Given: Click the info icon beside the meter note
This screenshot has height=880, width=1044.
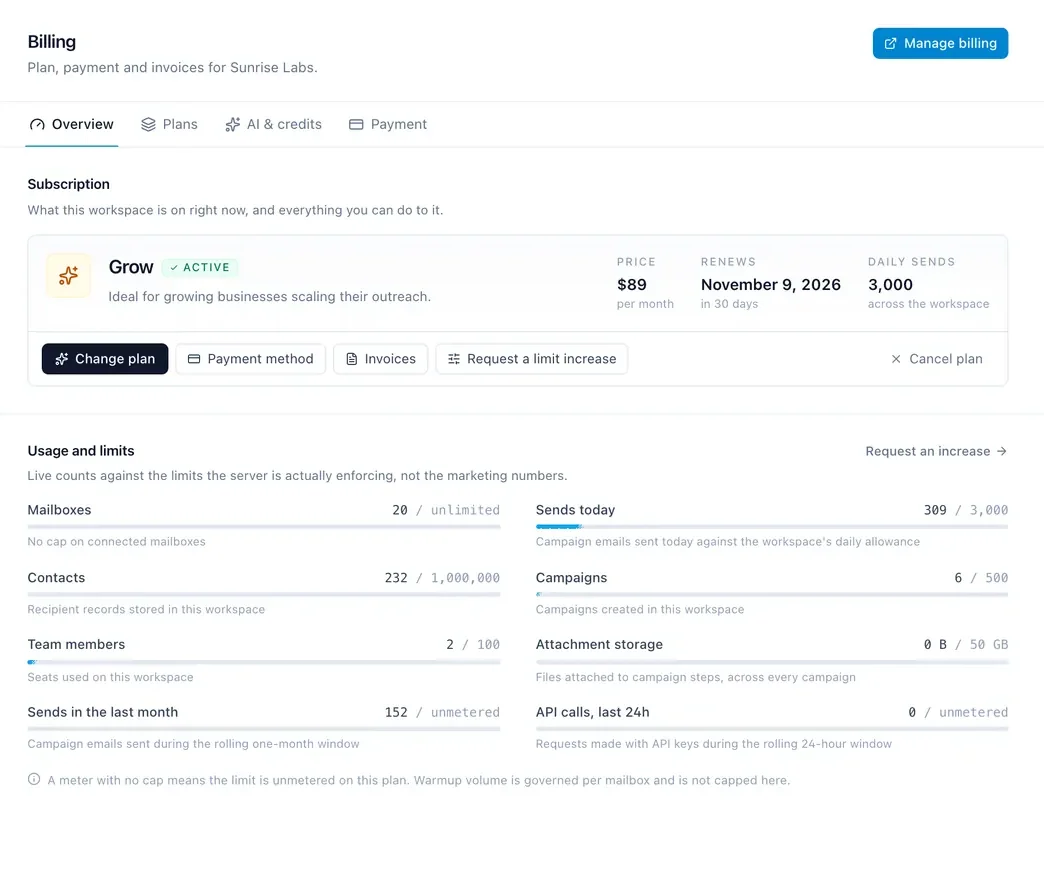Looking at the screenshot, I should click(x=34, y=779).
